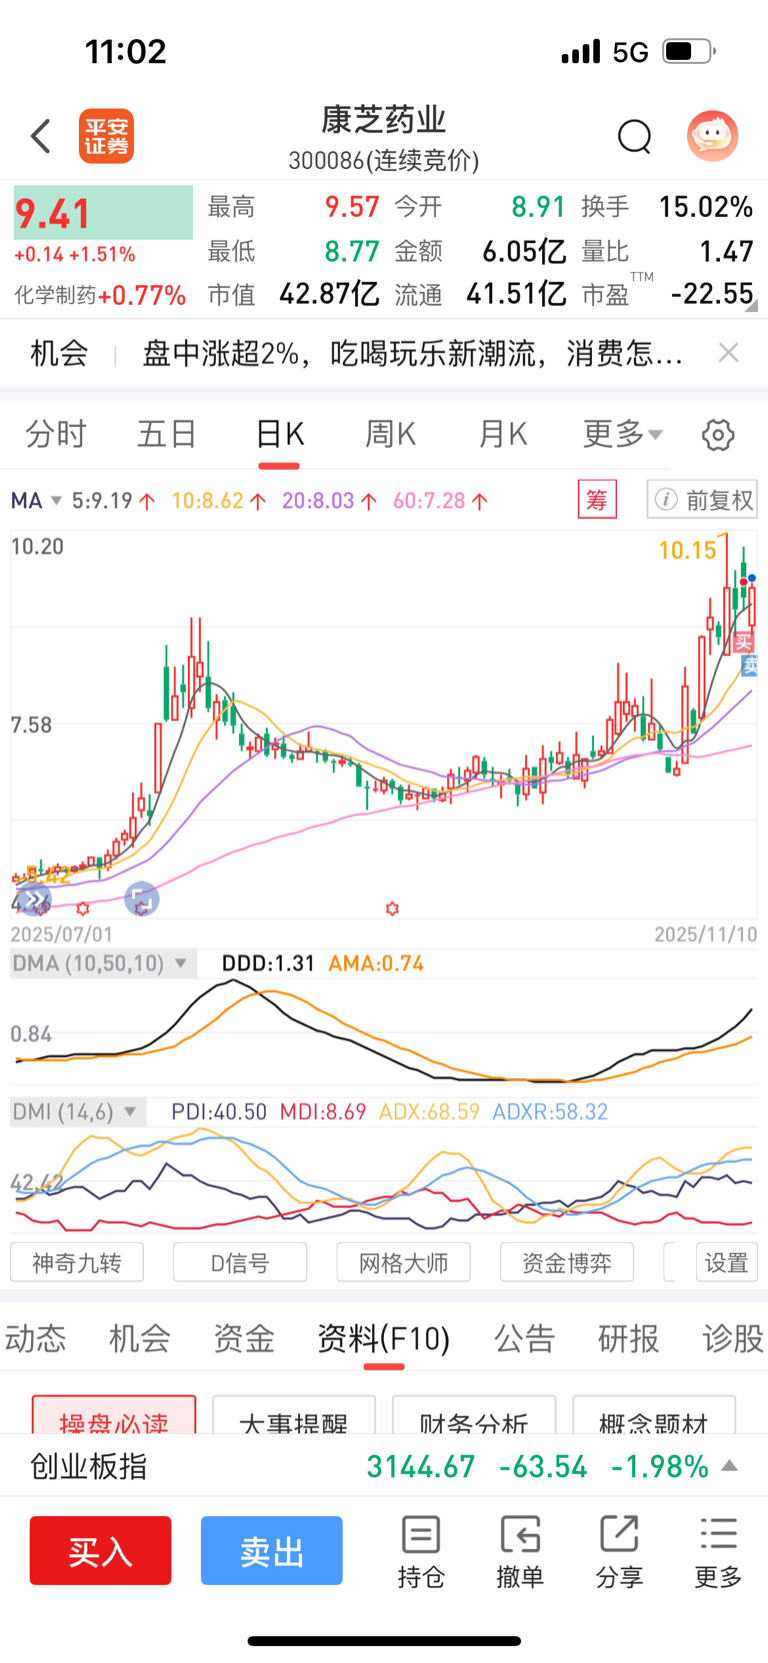Screen dimensions: 768x1663
Task: Open the 化学制药 sector link
Action: pyautogui.click(x=100, y=295)
